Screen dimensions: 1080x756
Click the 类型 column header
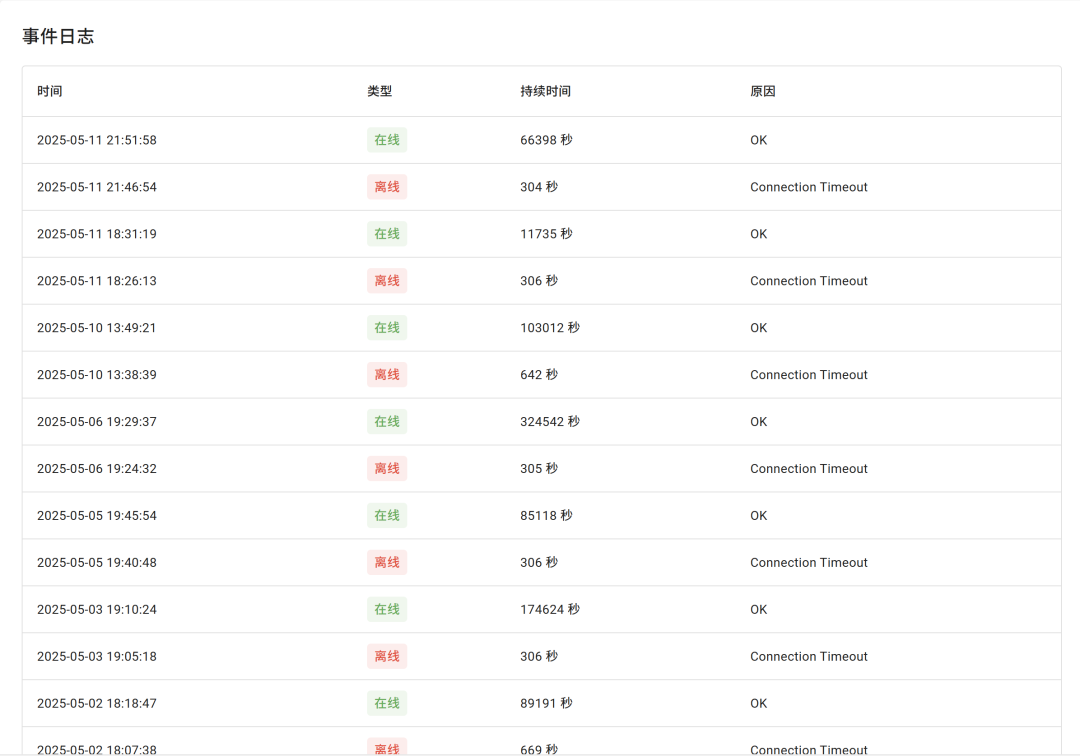(380, 91)
